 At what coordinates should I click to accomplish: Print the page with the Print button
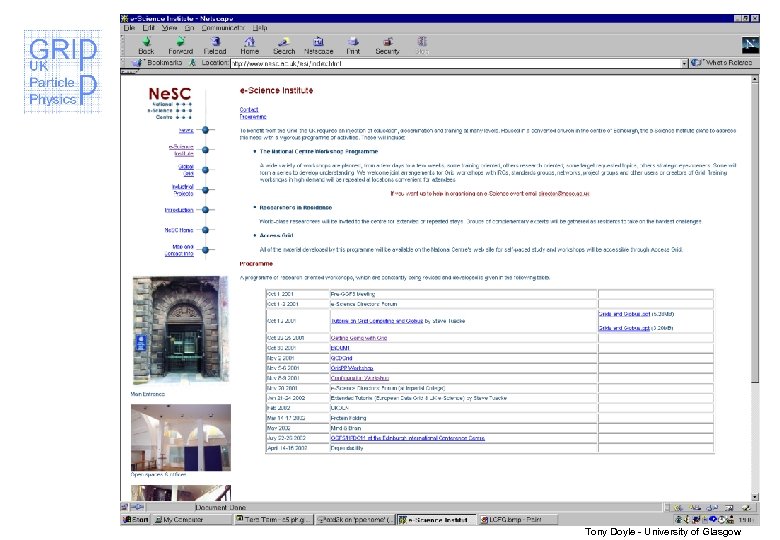[x=353, y=45]
